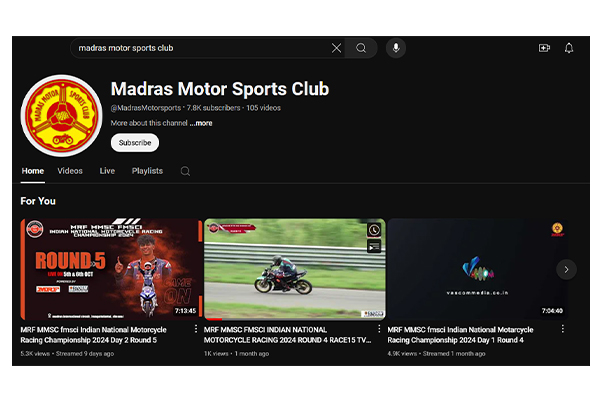The height and width of the screenshot is (400, 600).
Task: Click the Madras Motor Sports Club channel title
Action: click(x=220, y=89)
